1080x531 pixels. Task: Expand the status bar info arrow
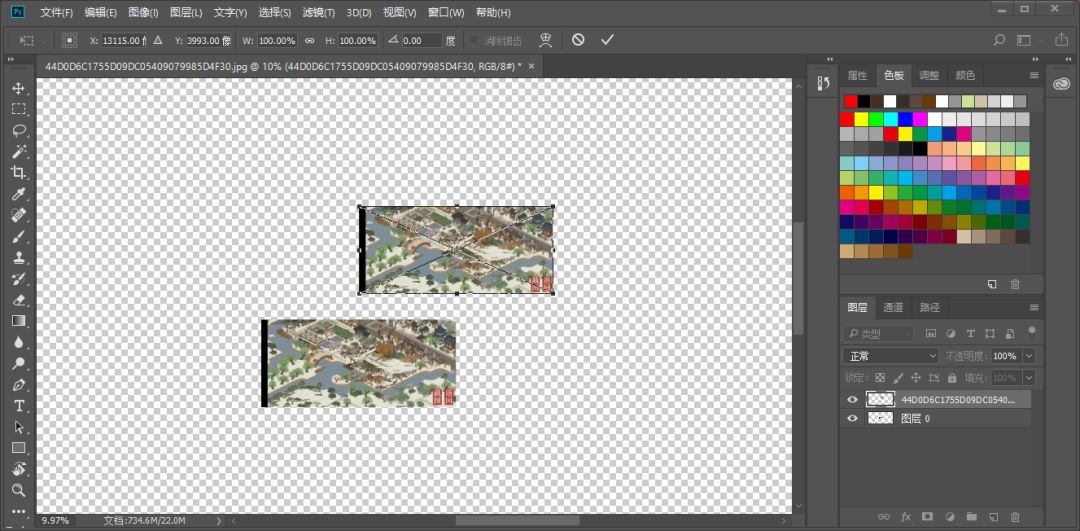219,521
